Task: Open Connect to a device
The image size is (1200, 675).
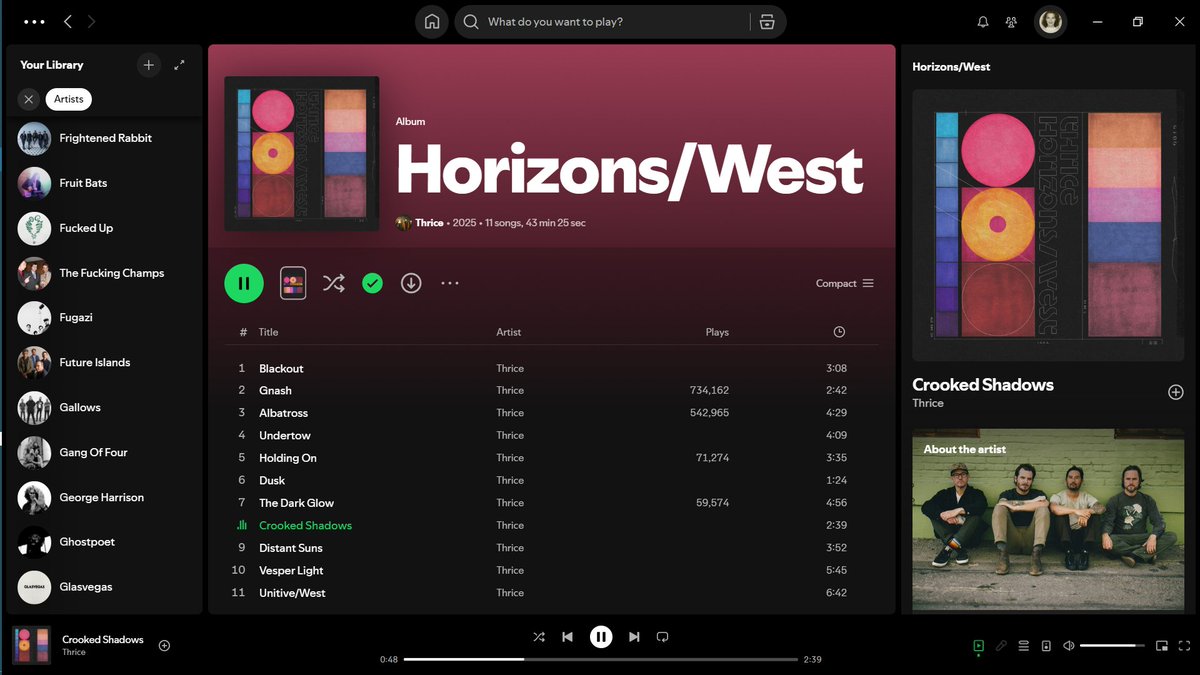Action: pyautogui.click(x=1046, y=646)
